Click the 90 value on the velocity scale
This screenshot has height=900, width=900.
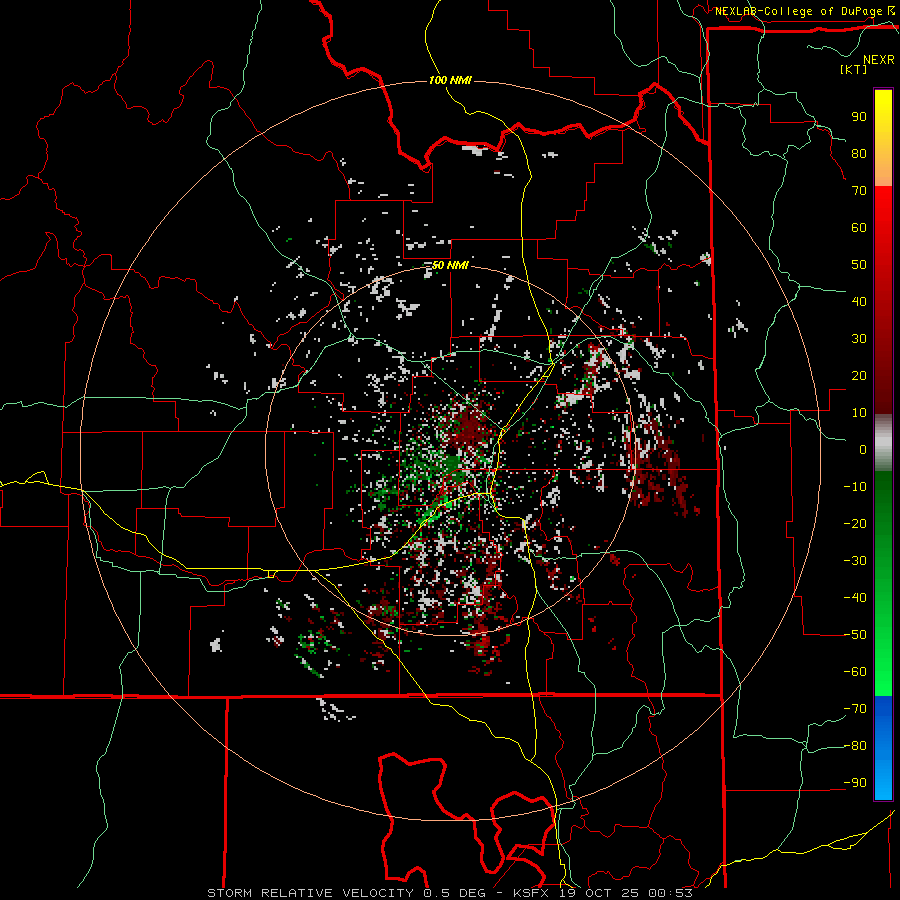[x=859, y=117]
